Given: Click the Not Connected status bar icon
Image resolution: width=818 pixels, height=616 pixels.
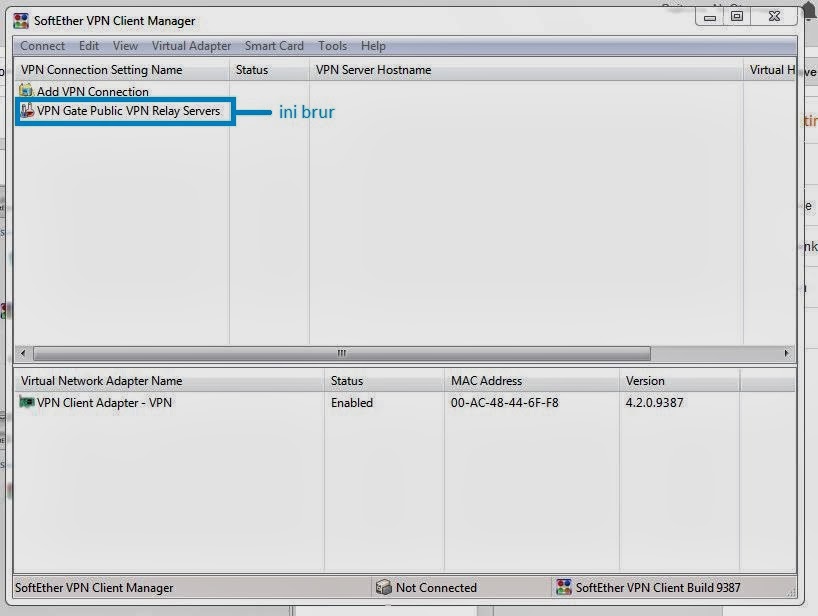Looking at the screenshot, I should pyautogui.click(x=383, y=587).
